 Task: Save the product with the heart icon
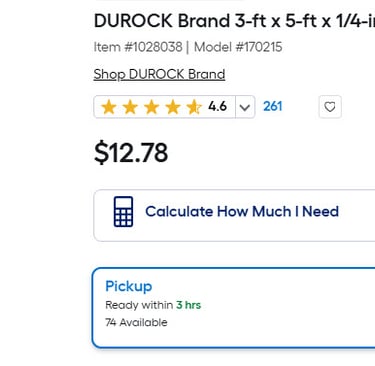coord(330,107)
